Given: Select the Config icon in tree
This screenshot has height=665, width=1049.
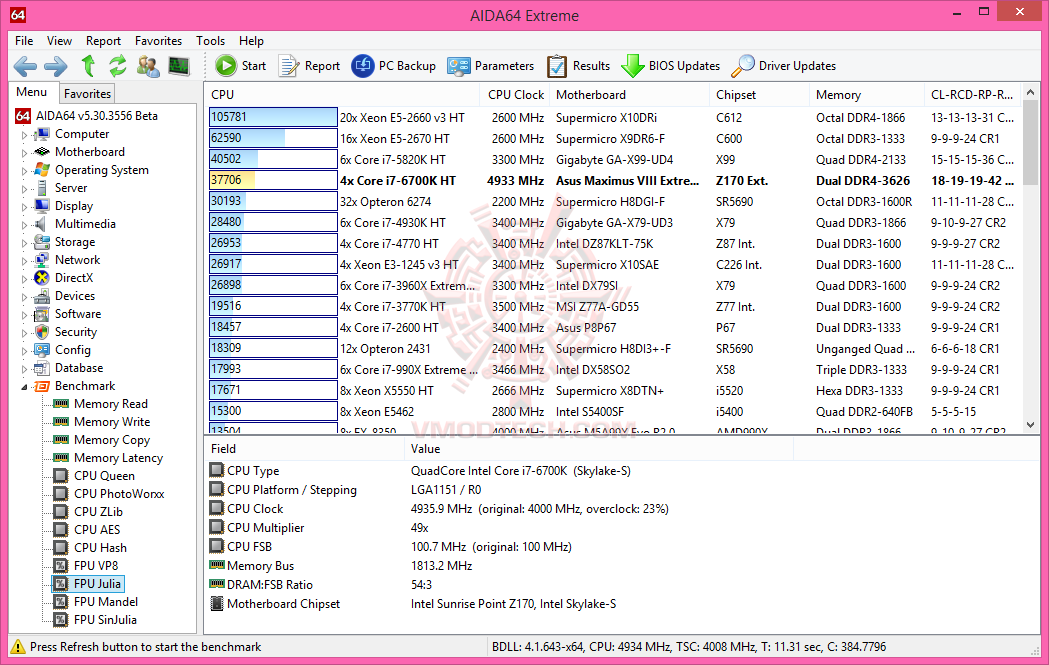Looking at the screenshot, I should tap(41, 350).
